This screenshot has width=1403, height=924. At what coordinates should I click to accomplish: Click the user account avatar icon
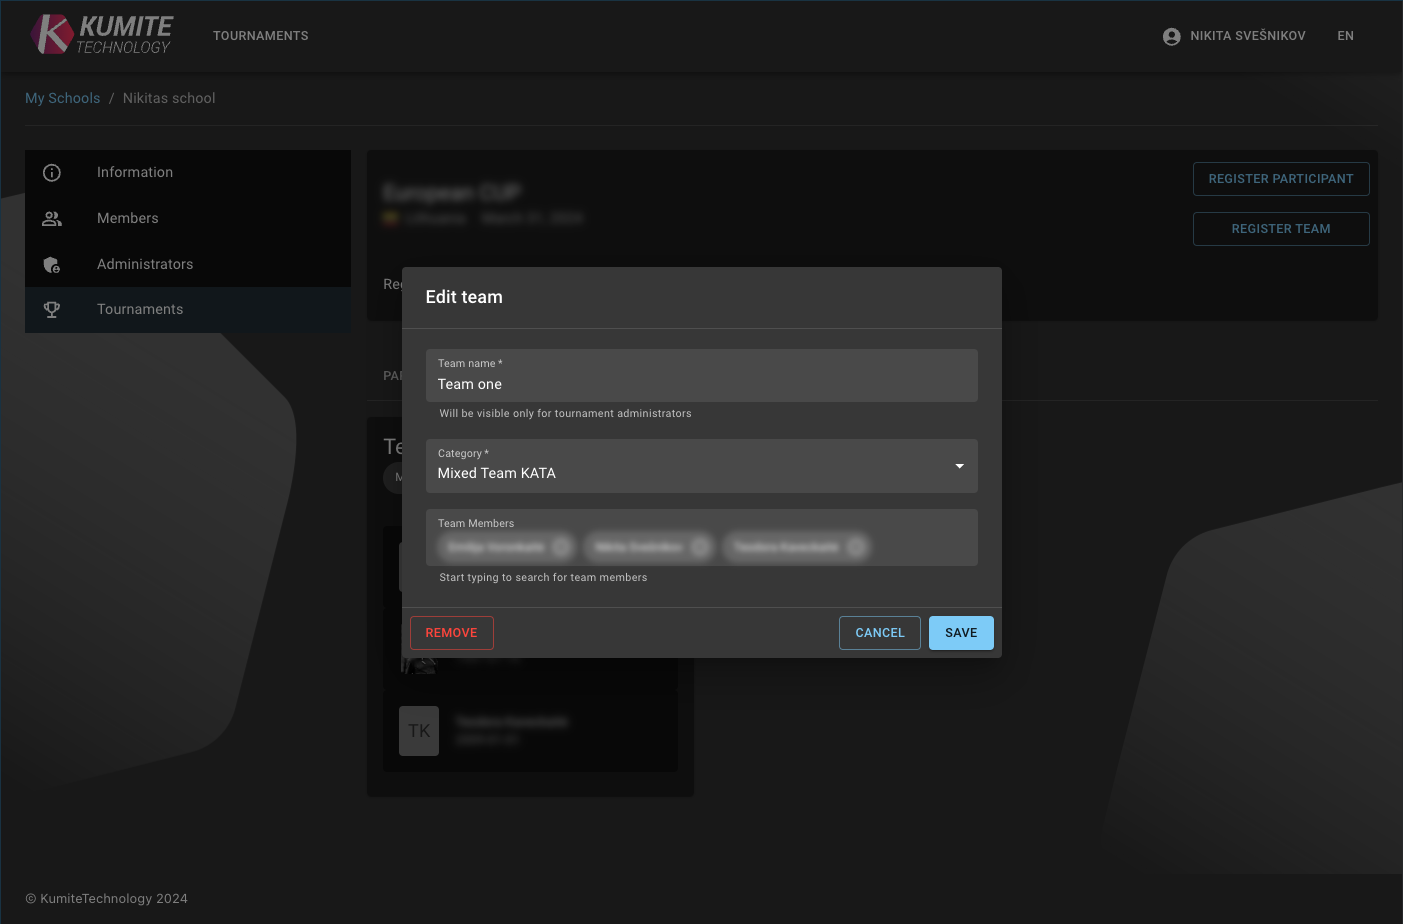pyautogui.click(x=1171, y=36)
